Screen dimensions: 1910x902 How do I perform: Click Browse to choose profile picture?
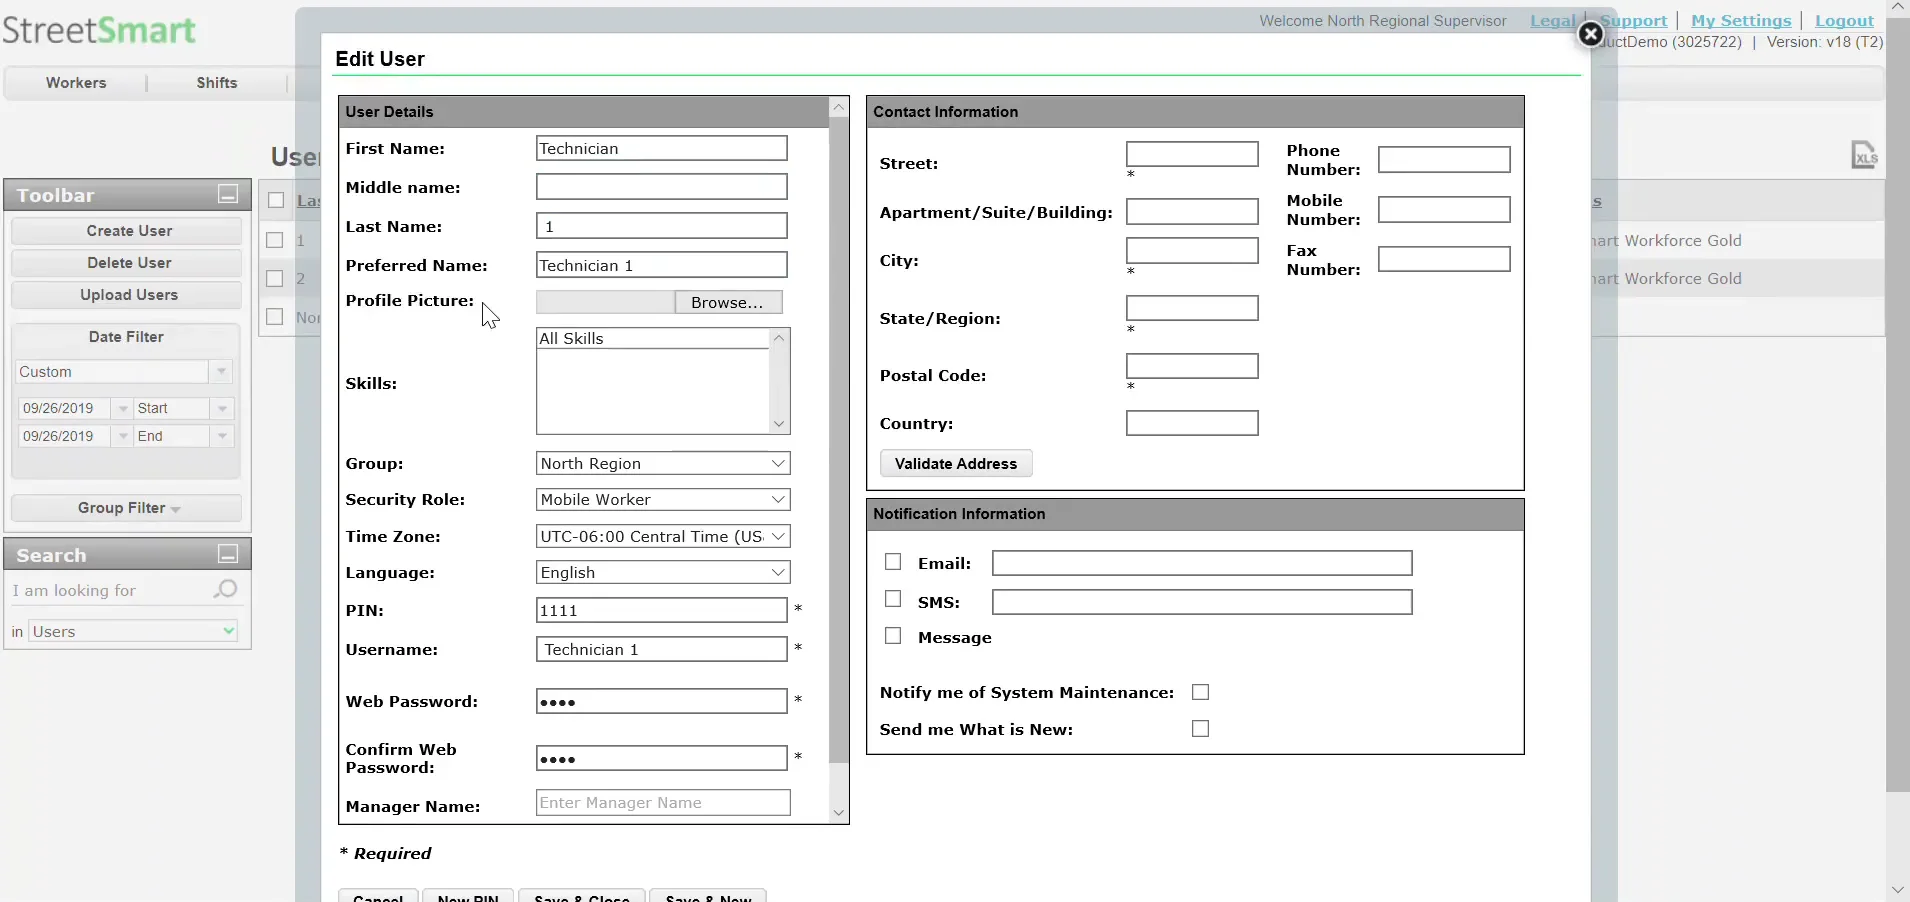727,303
